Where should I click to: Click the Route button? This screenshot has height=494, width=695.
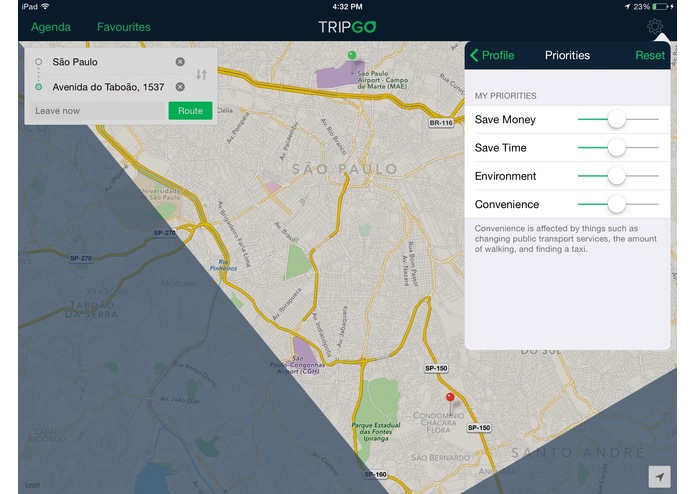point(190,111)
